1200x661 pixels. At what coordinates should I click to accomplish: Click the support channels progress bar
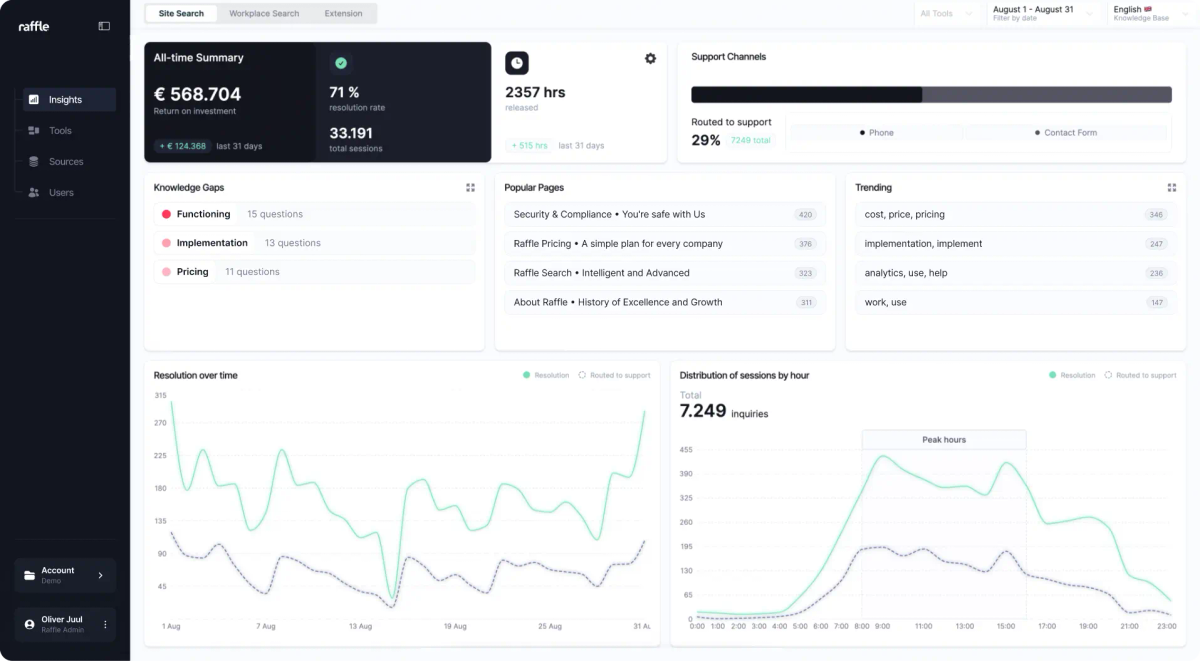tap(931, 95)
